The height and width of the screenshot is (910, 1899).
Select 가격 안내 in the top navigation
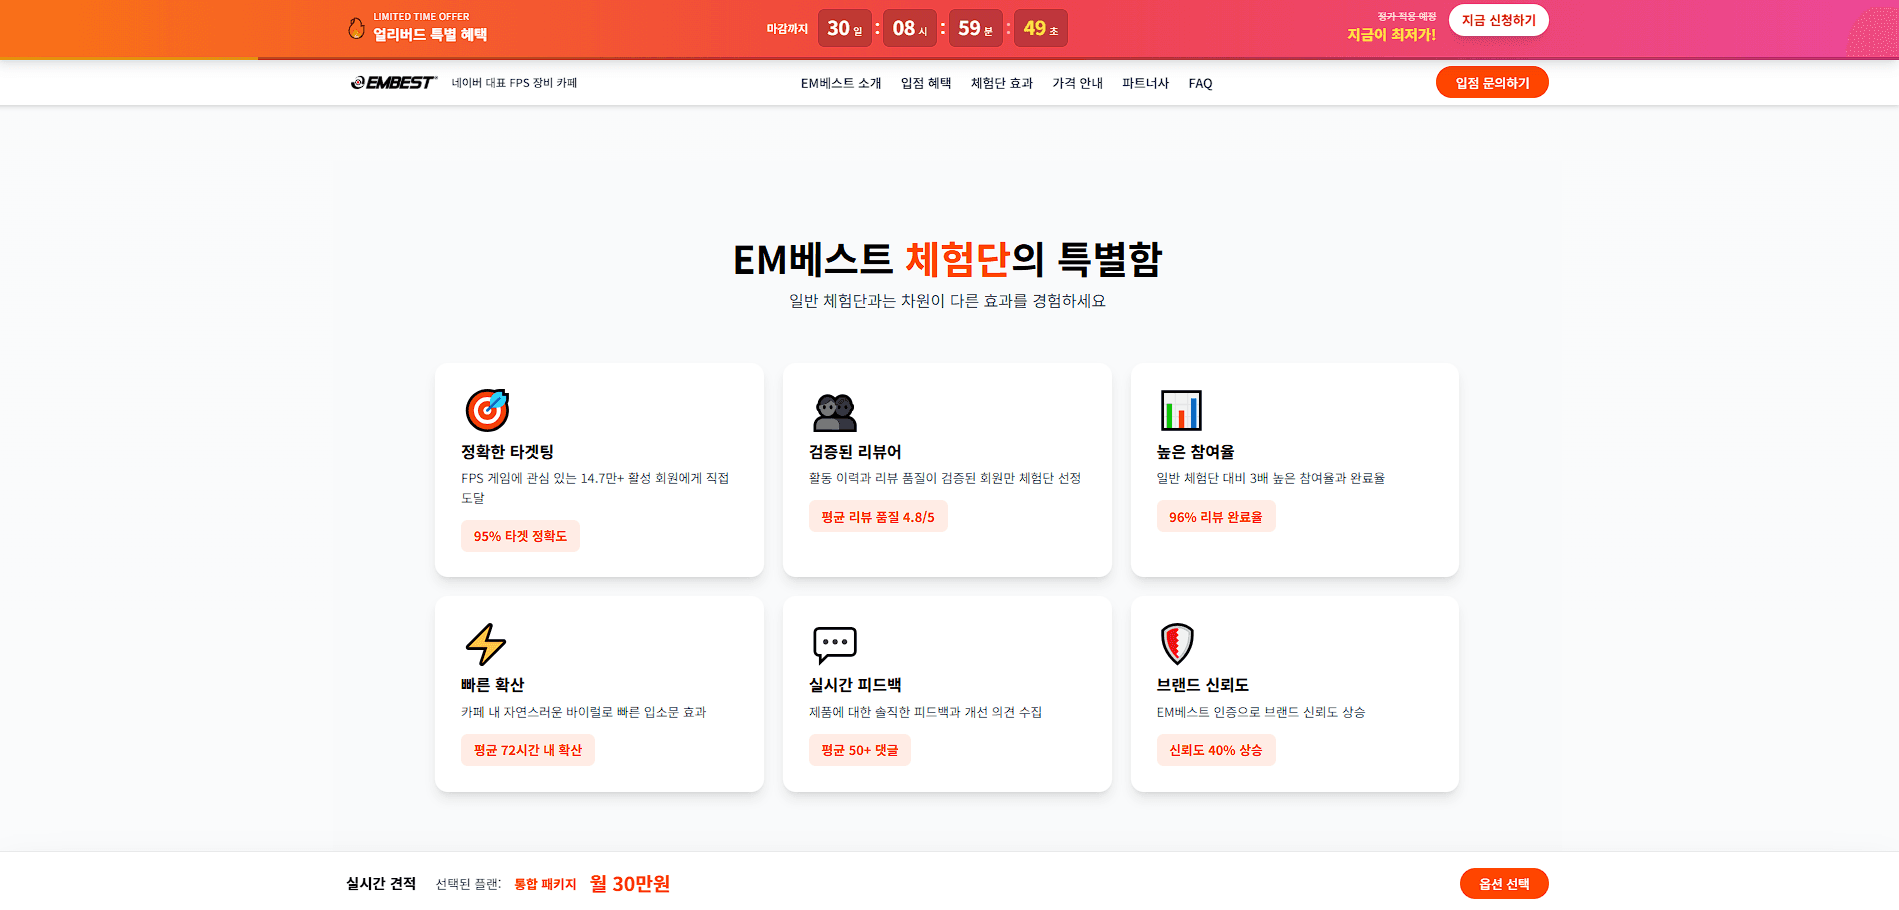[x=1076, y=84]
